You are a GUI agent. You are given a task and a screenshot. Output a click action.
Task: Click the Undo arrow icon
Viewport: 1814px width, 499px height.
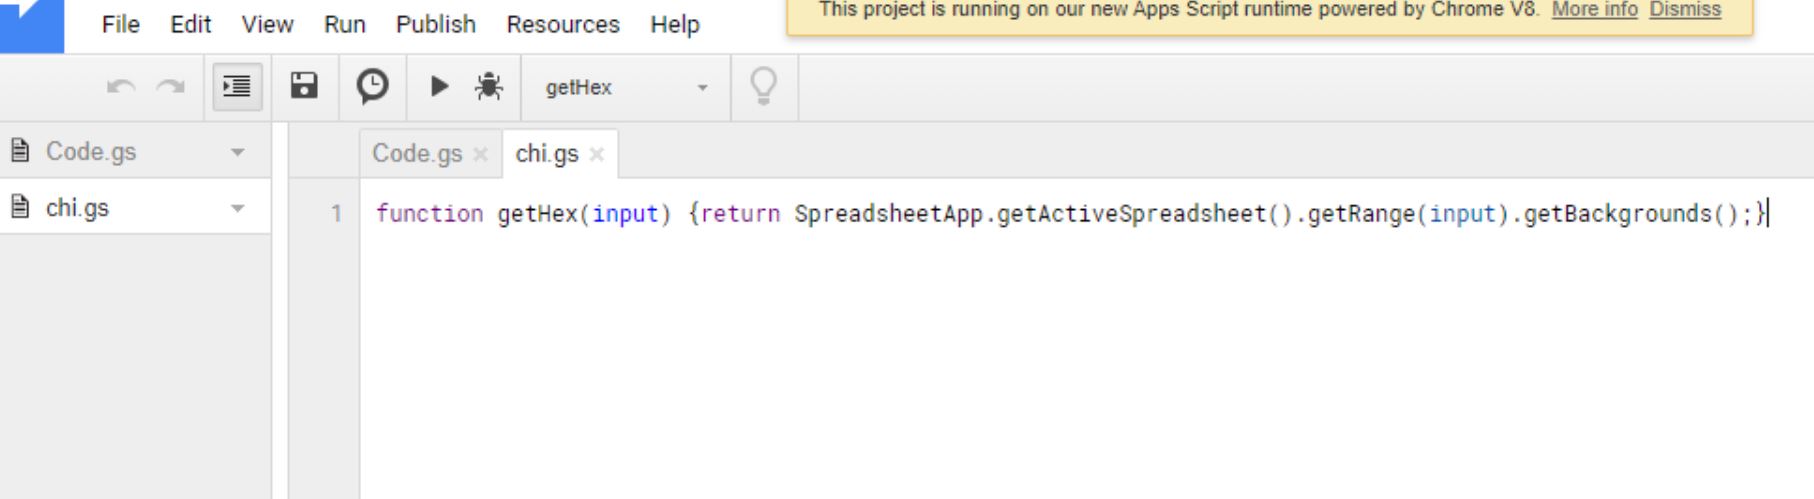(x=121, y=87)
